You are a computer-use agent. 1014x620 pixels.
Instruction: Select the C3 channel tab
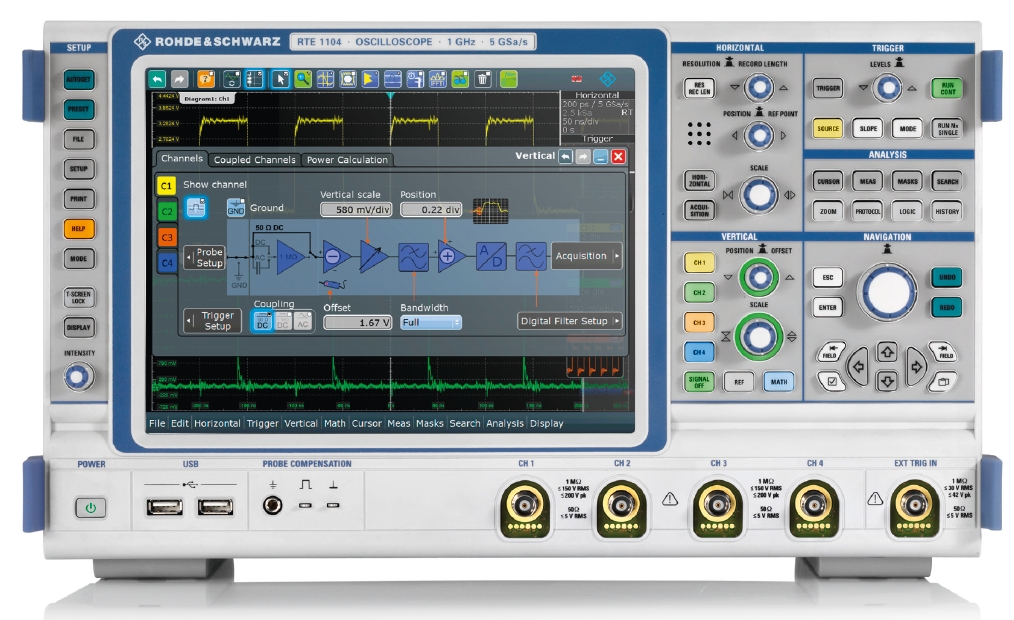[167, 237]
